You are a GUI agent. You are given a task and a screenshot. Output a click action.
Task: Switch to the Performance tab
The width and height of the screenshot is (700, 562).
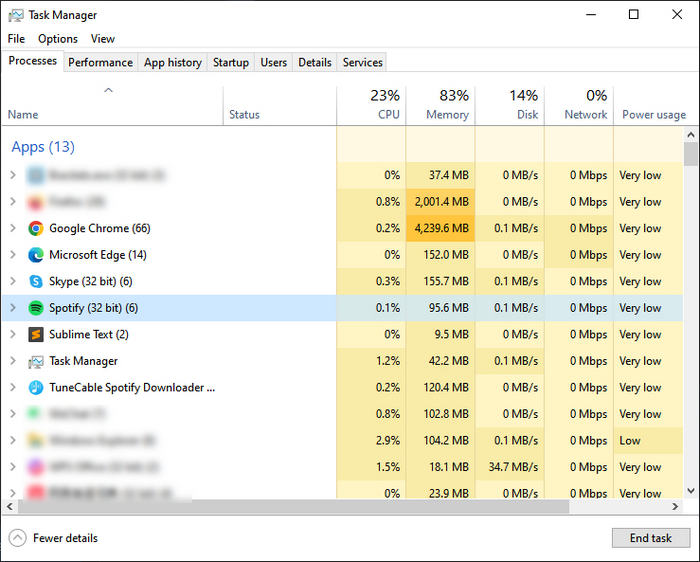(100, 62)
